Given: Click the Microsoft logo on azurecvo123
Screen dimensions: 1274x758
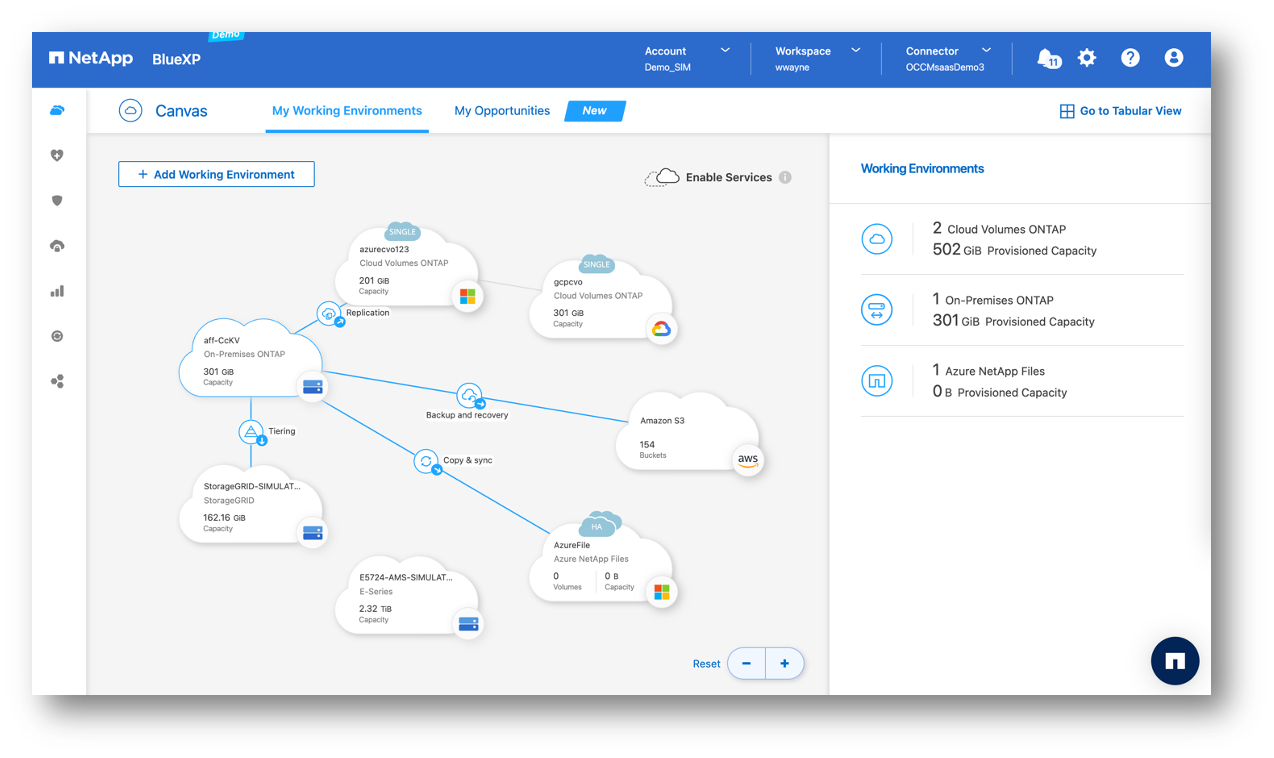Looking at the screenshot, I should [x=466, y=296].
